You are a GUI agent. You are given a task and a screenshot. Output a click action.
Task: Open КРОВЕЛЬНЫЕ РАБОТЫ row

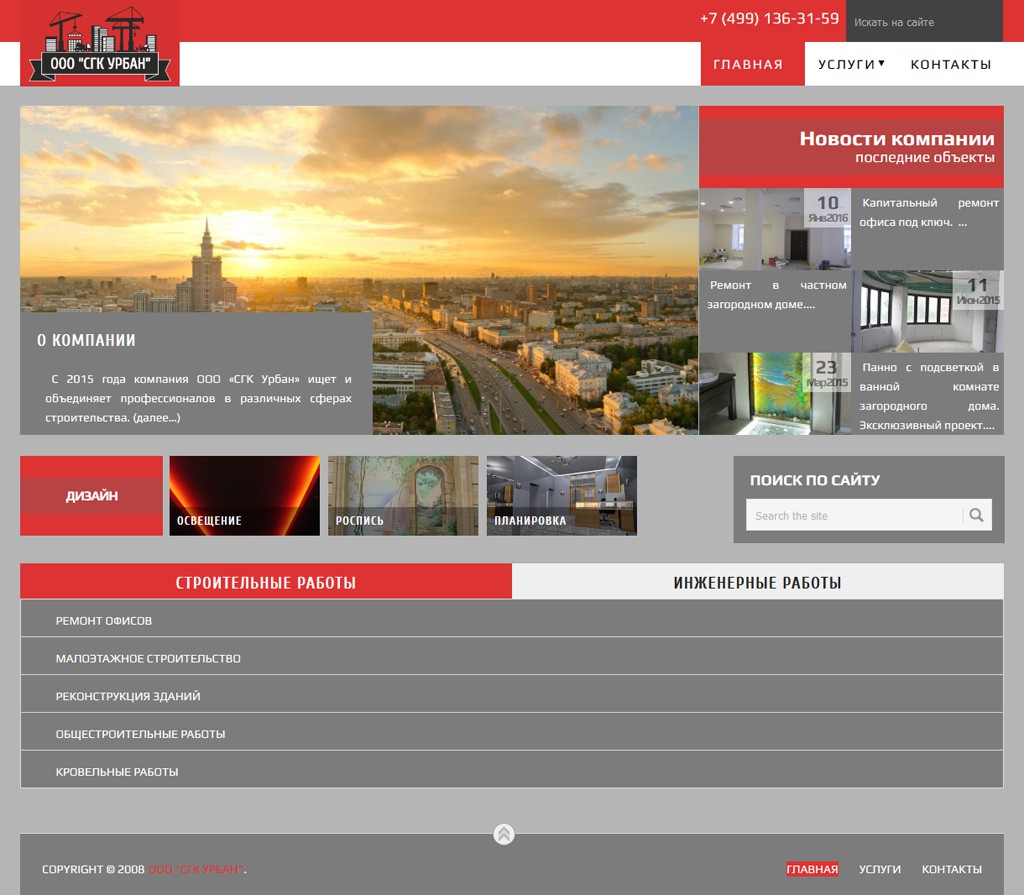point(512,772)
